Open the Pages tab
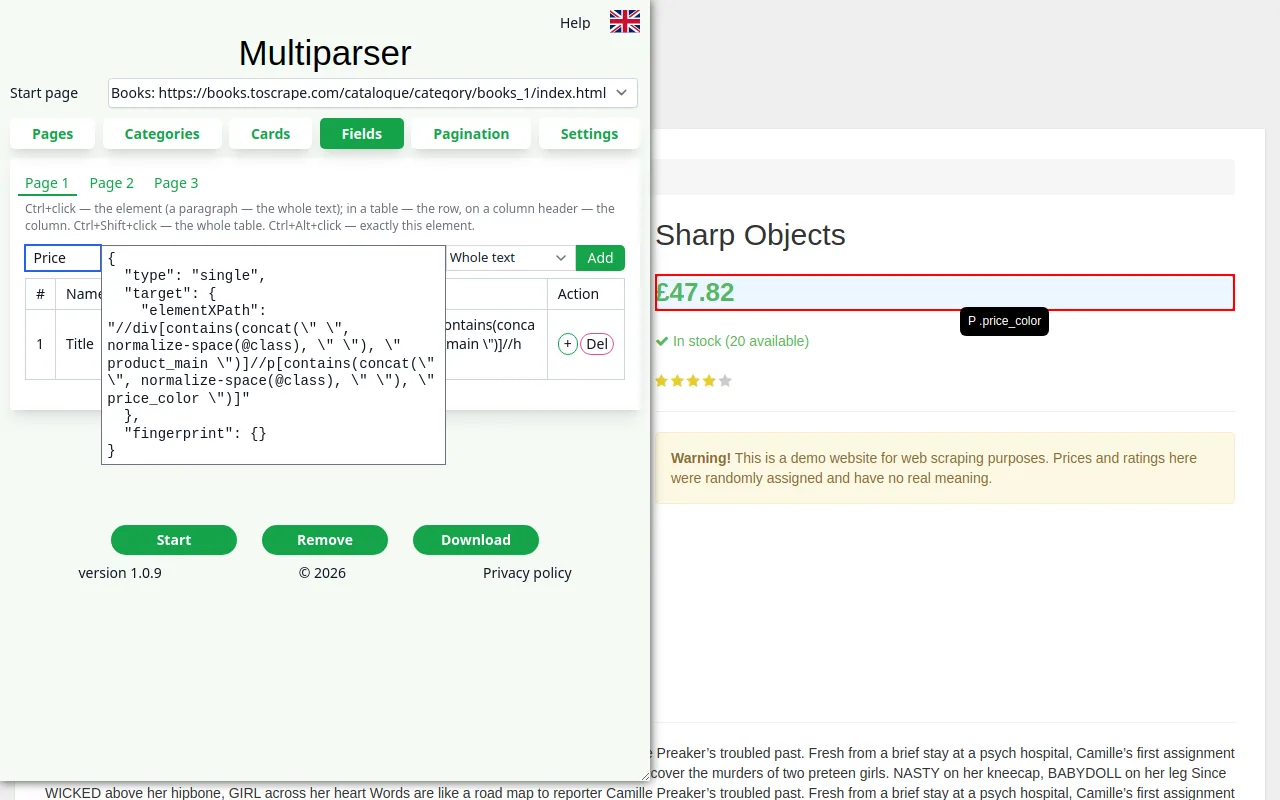The height and width of the screenshot is (800, 1280). click(x=53, y=134)
